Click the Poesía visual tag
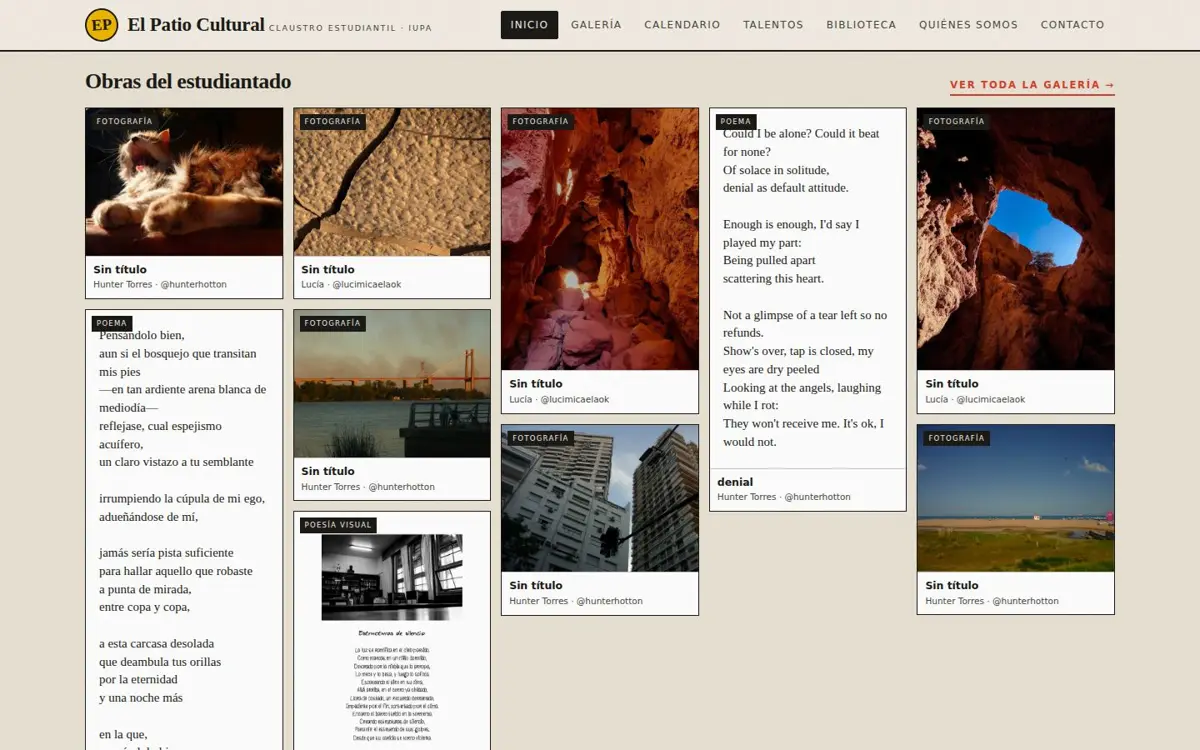Screen dimensions: 1200x750 pos(338,525)
